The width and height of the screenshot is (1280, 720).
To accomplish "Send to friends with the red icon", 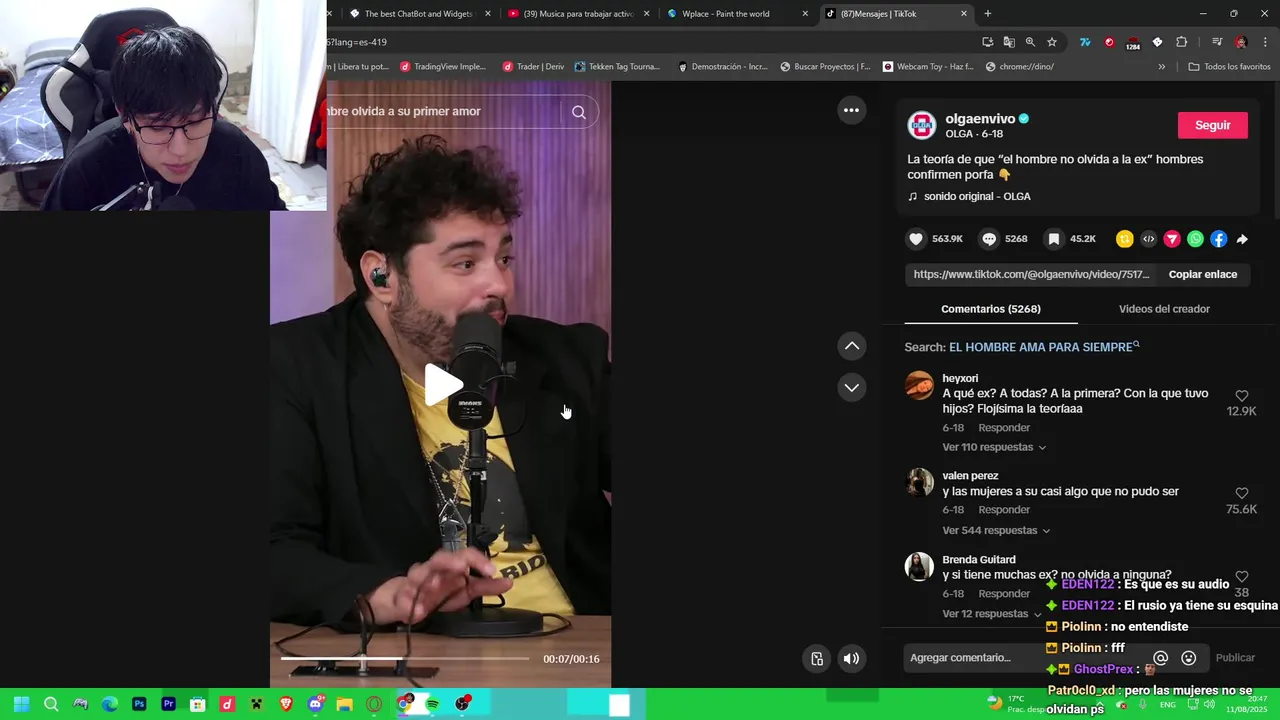I will pyautogui.click(x=1172, y=239).
